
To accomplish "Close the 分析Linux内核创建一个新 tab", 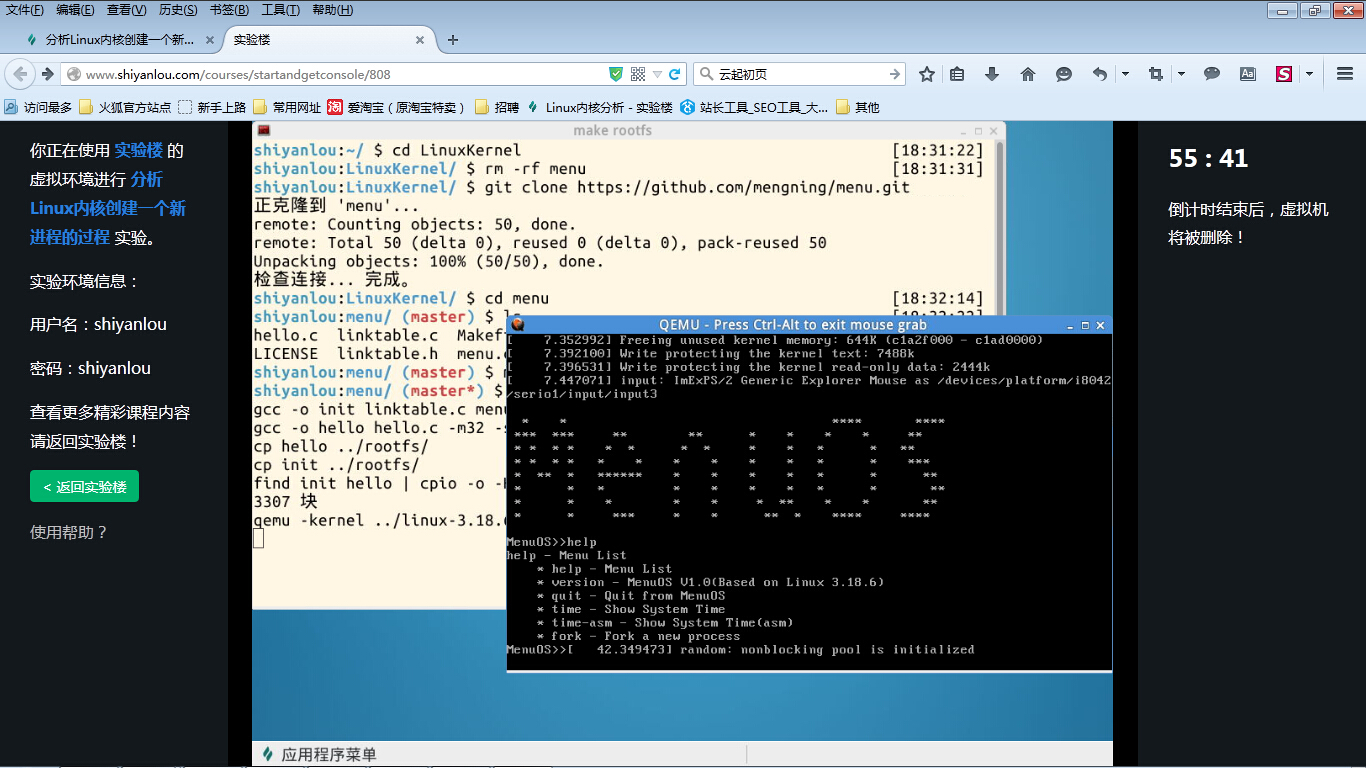I will 210,40.
